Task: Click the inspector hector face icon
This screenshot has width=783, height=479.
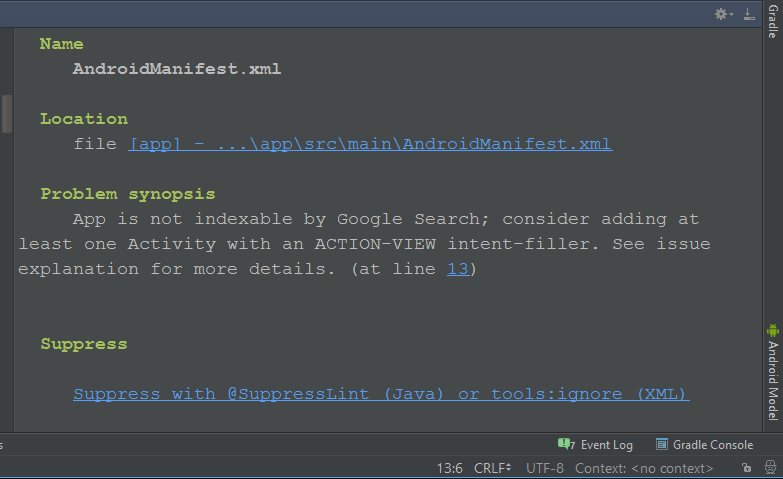Action: 771,468
